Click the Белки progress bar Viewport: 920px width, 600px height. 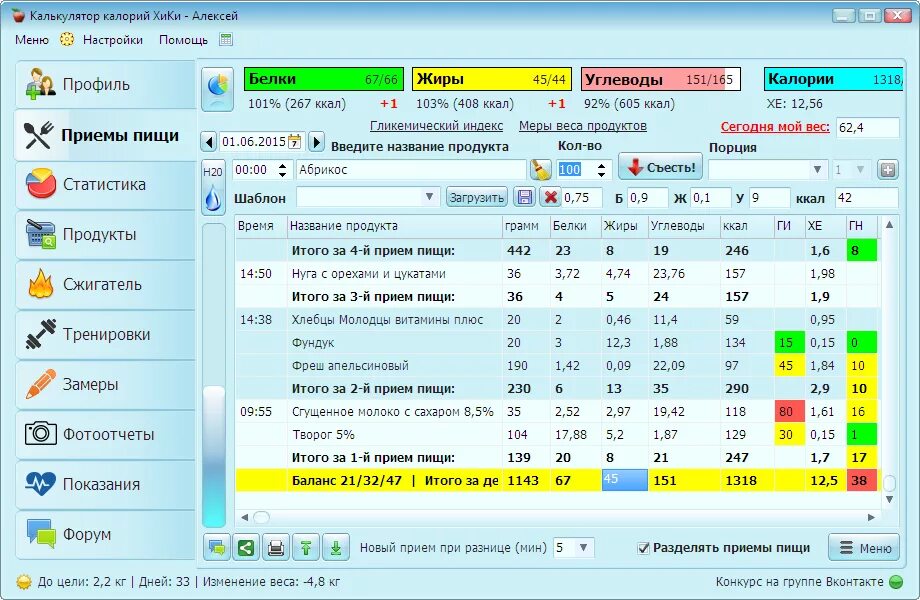pyautogui.click(x=324, y=79)
